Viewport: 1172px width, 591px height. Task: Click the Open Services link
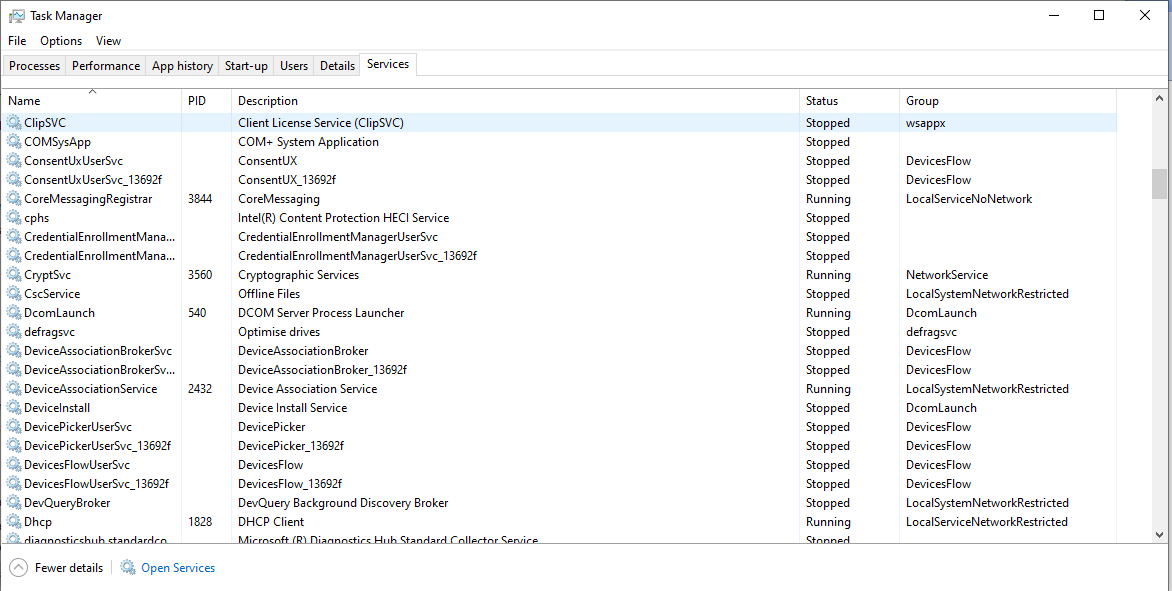coord(178,568)
